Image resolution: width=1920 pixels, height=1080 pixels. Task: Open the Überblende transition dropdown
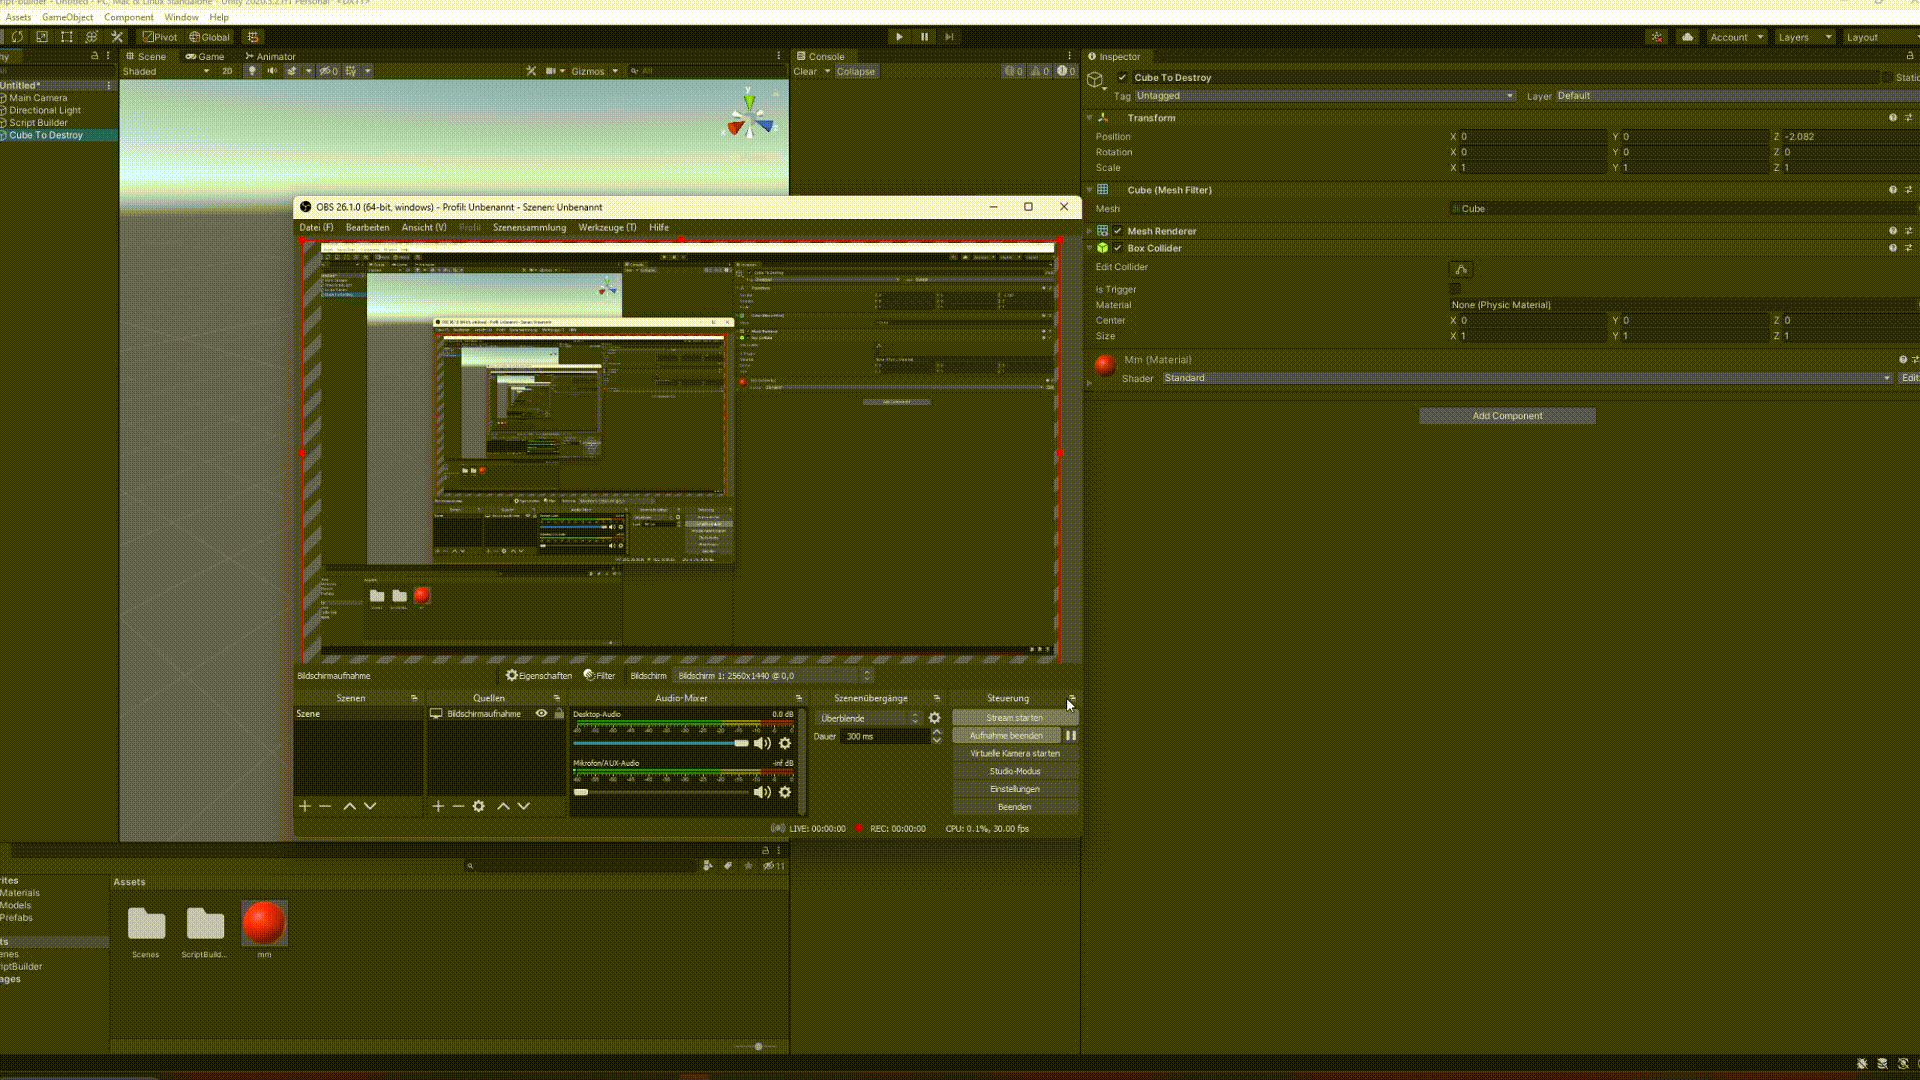point(867,718)
